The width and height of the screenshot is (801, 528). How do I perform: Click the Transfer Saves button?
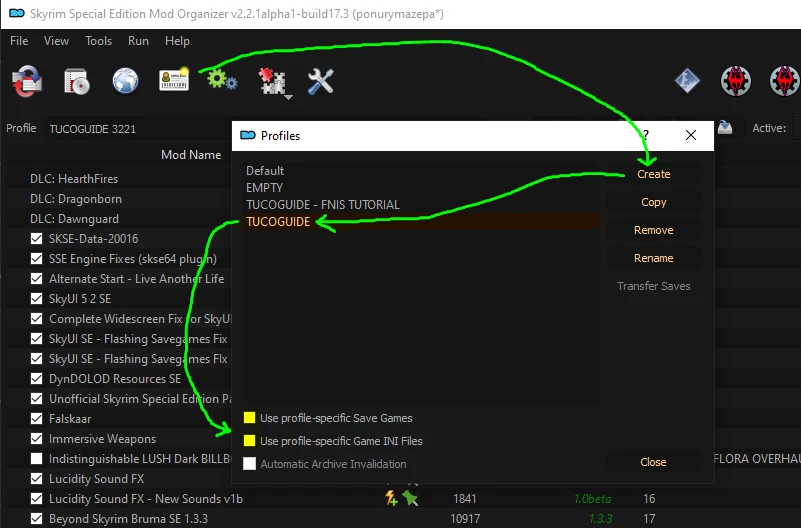(654, 286)
